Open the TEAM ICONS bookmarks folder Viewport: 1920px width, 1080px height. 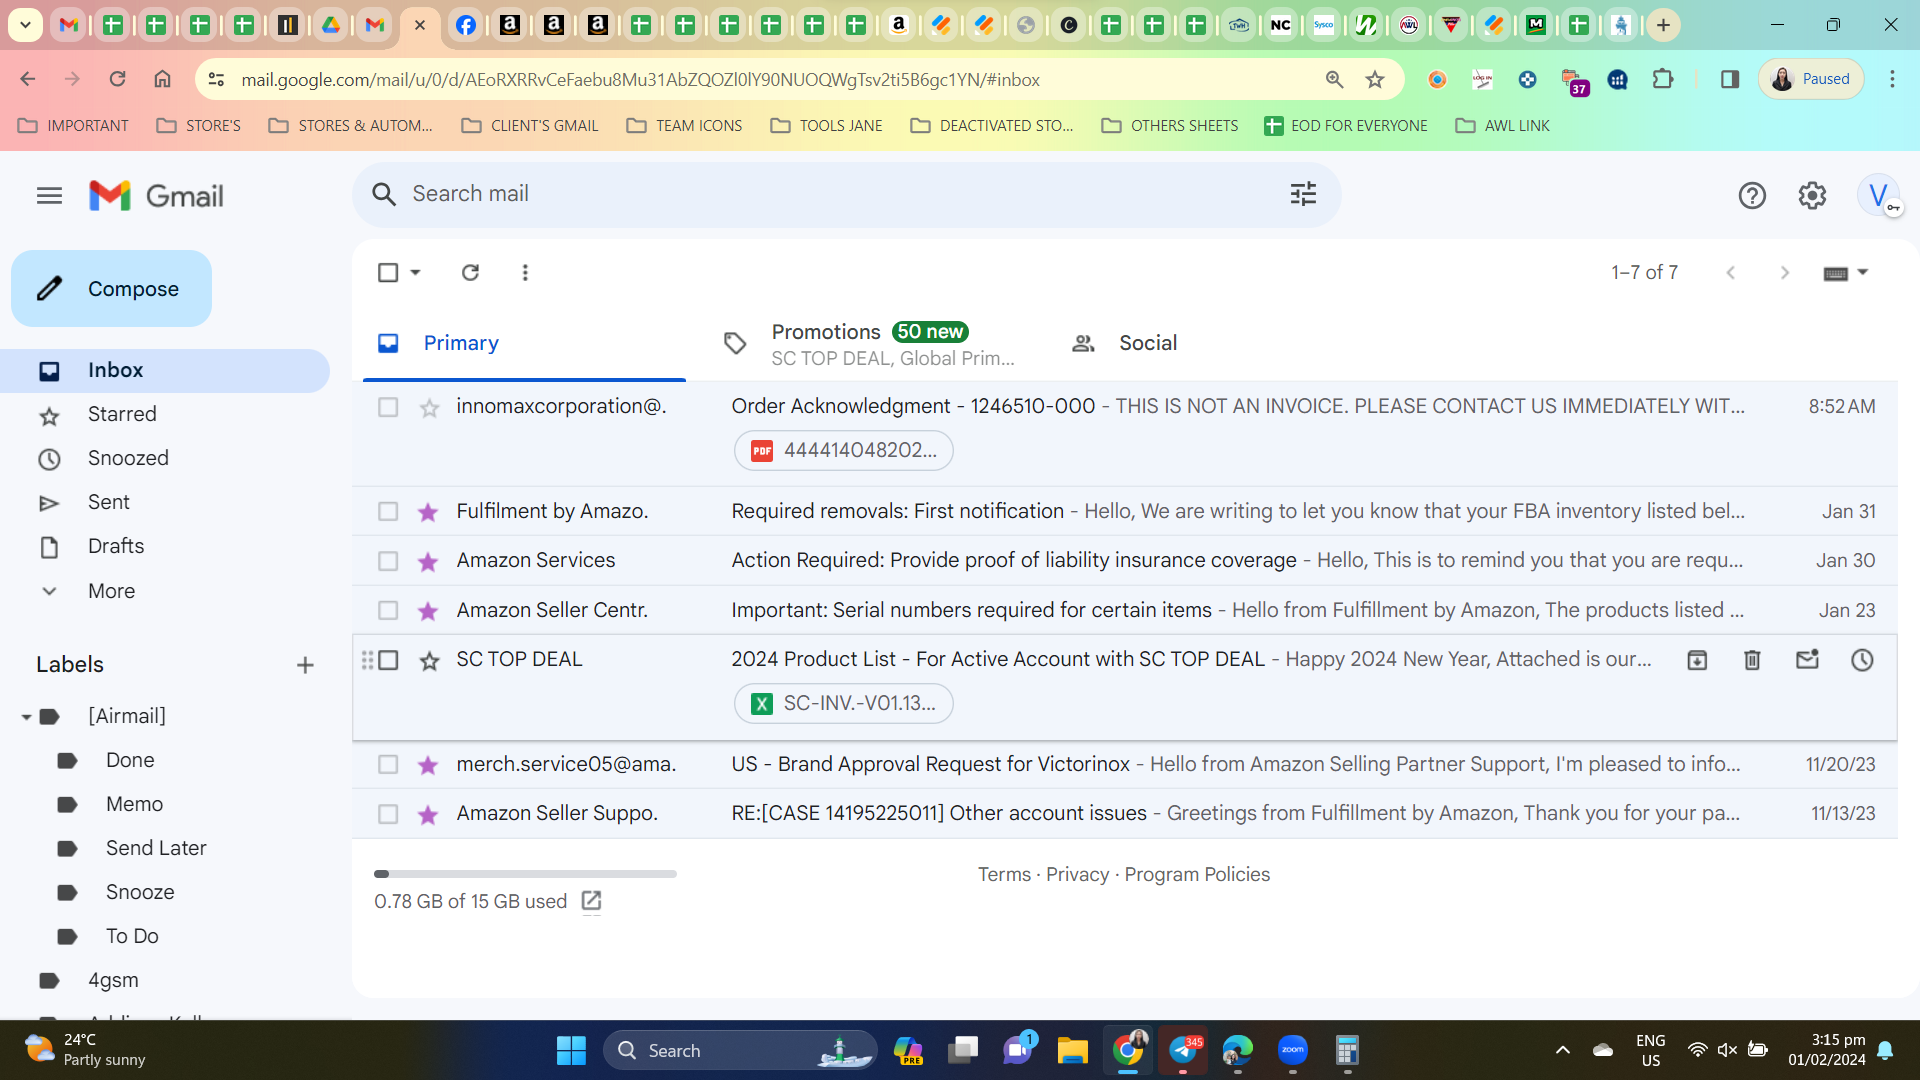coord(684,126)
